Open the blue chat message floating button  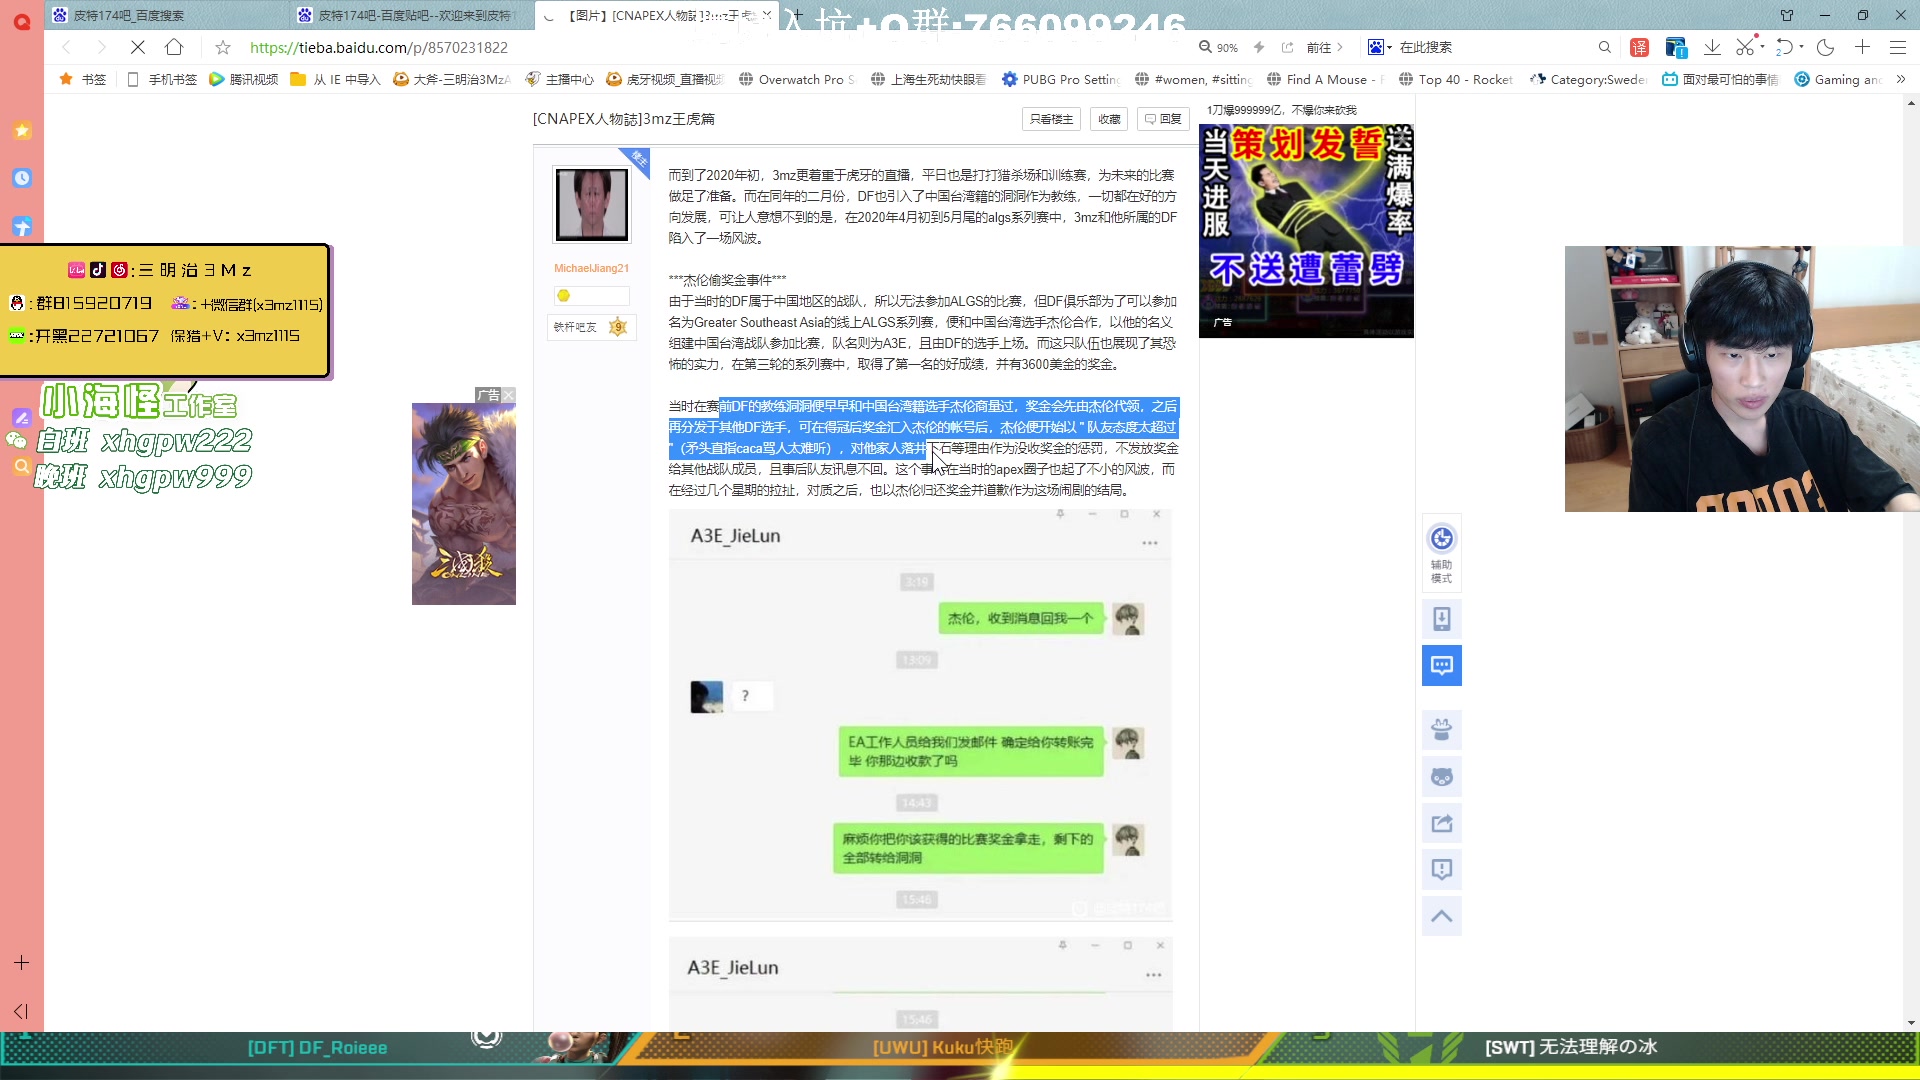[x=1441, y=665]
